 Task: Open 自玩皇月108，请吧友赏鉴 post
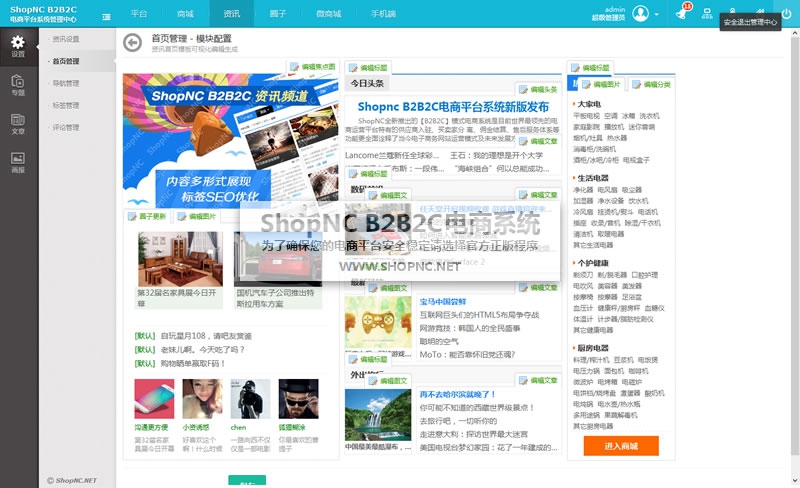click(206, 336)
